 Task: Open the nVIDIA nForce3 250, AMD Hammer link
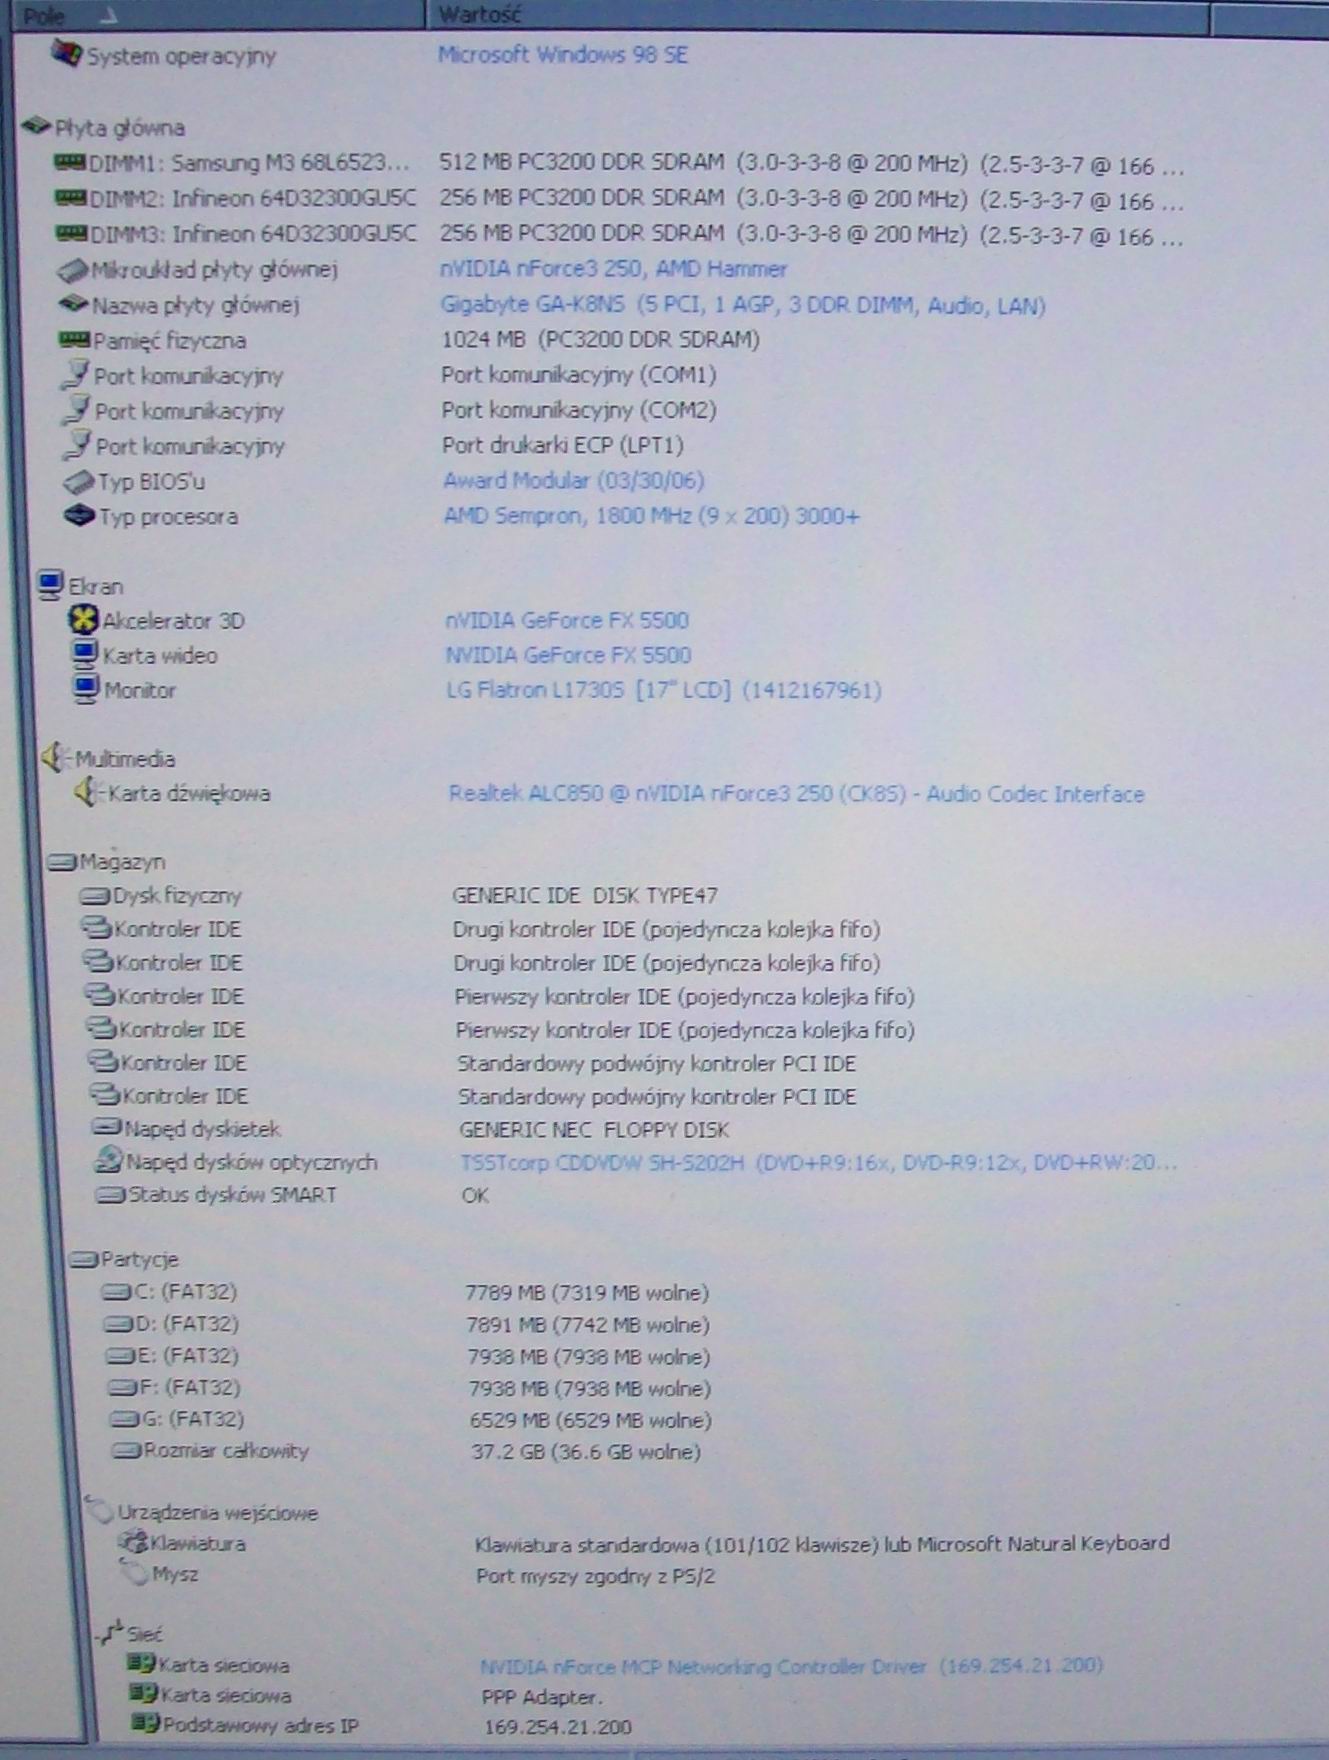(614, 269)
